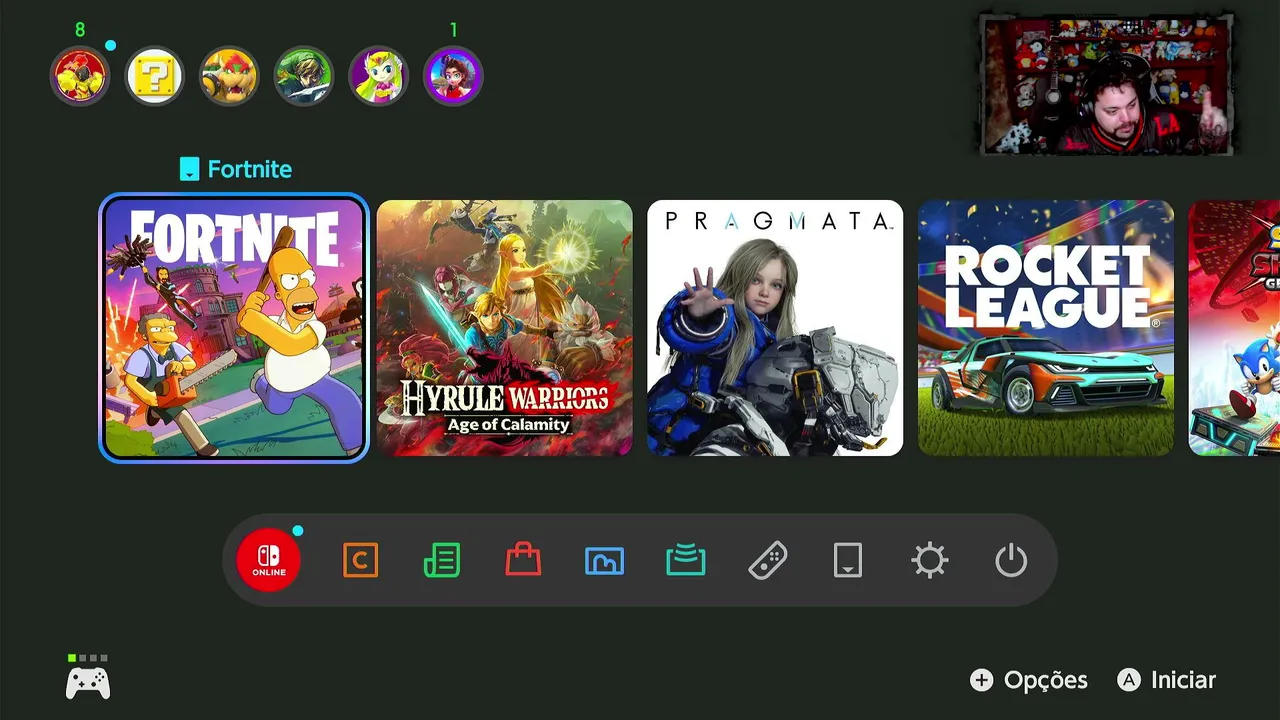Open the Virtual Game Cards icon

tap(848, 560)
